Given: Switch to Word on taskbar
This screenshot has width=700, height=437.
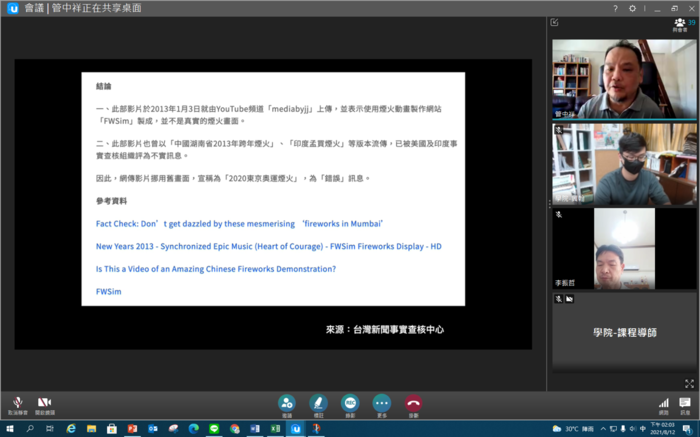Looking at the screenshot, I should pyautogui.click(x=255, y=429).
